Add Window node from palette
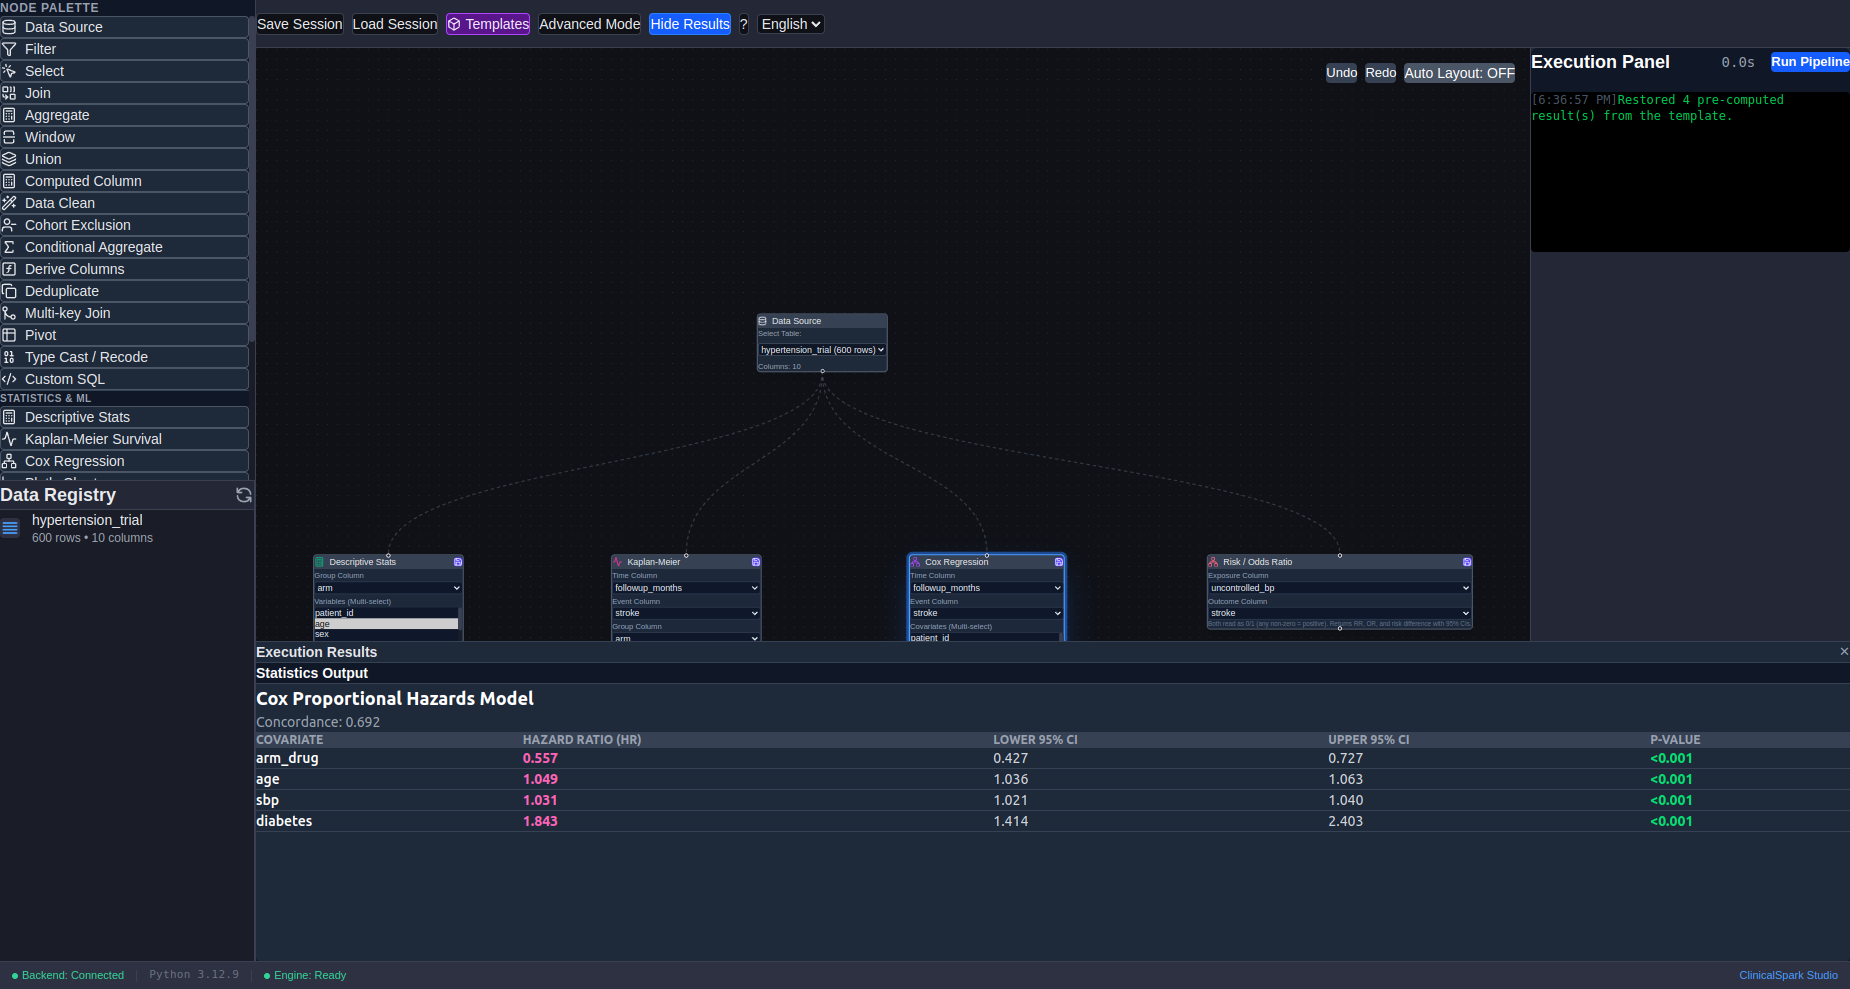Viewport: 1850px width, 989px height. coord(125,137)
